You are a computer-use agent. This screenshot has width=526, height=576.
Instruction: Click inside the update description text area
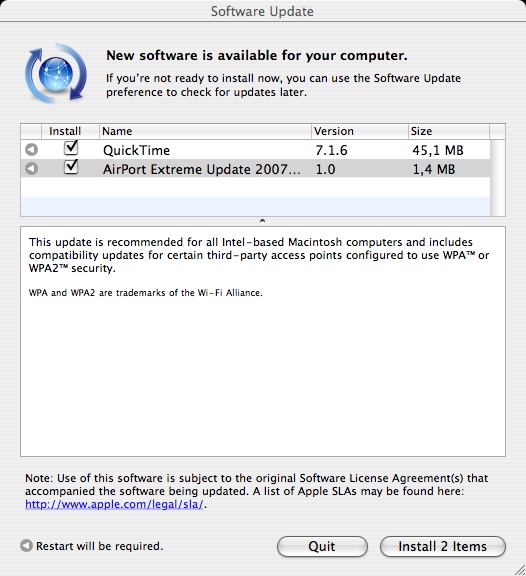point(263,342)
